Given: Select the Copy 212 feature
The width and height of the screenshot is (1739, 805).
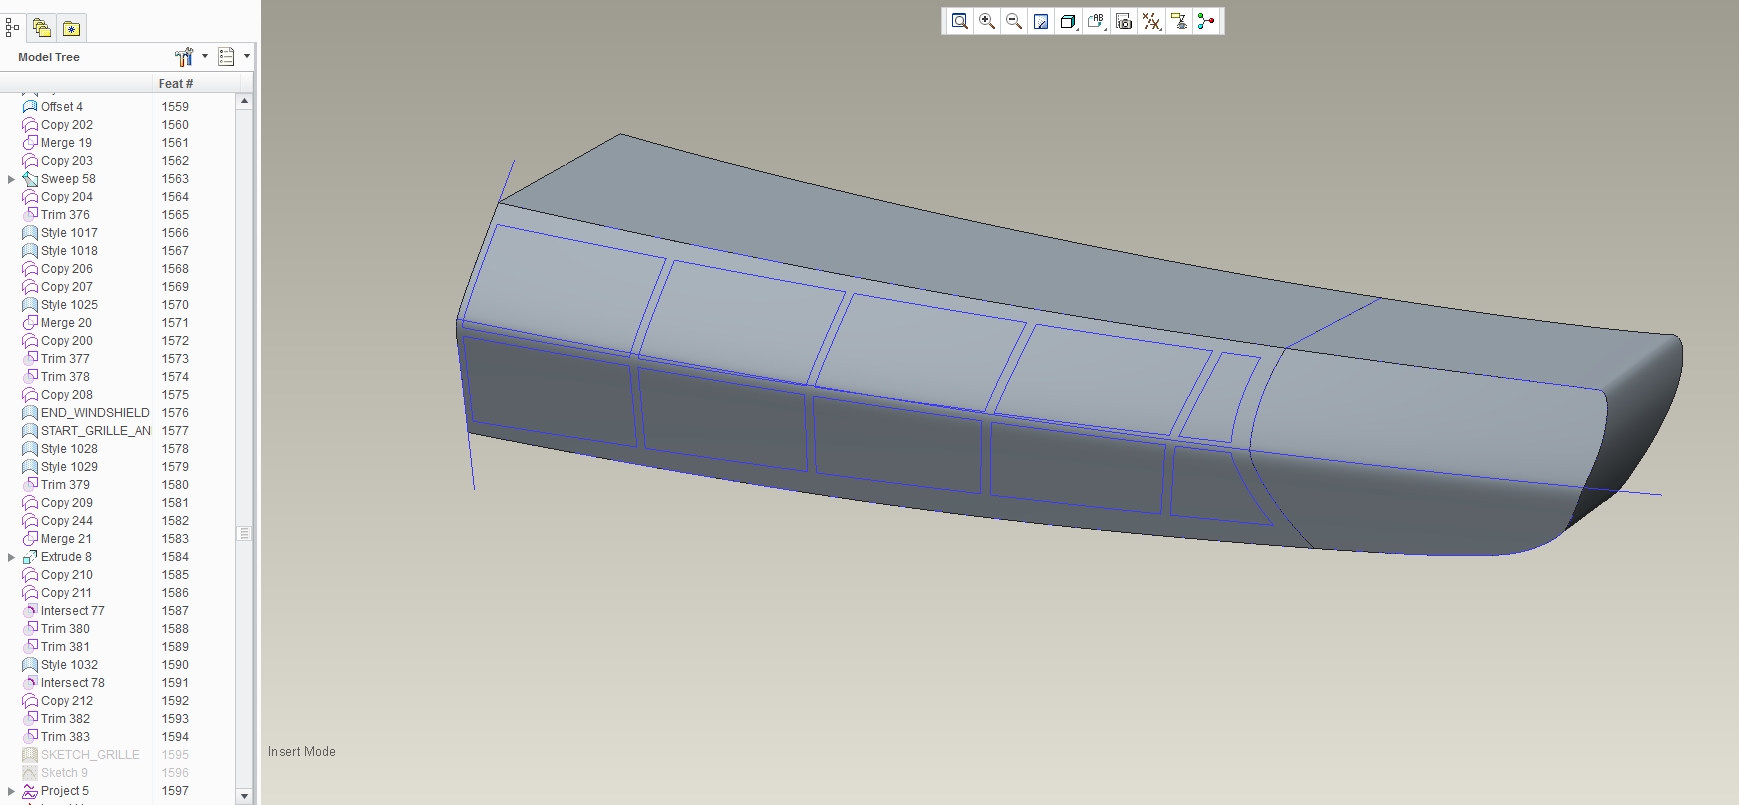Looking at the screenshot, I should 67,701.
